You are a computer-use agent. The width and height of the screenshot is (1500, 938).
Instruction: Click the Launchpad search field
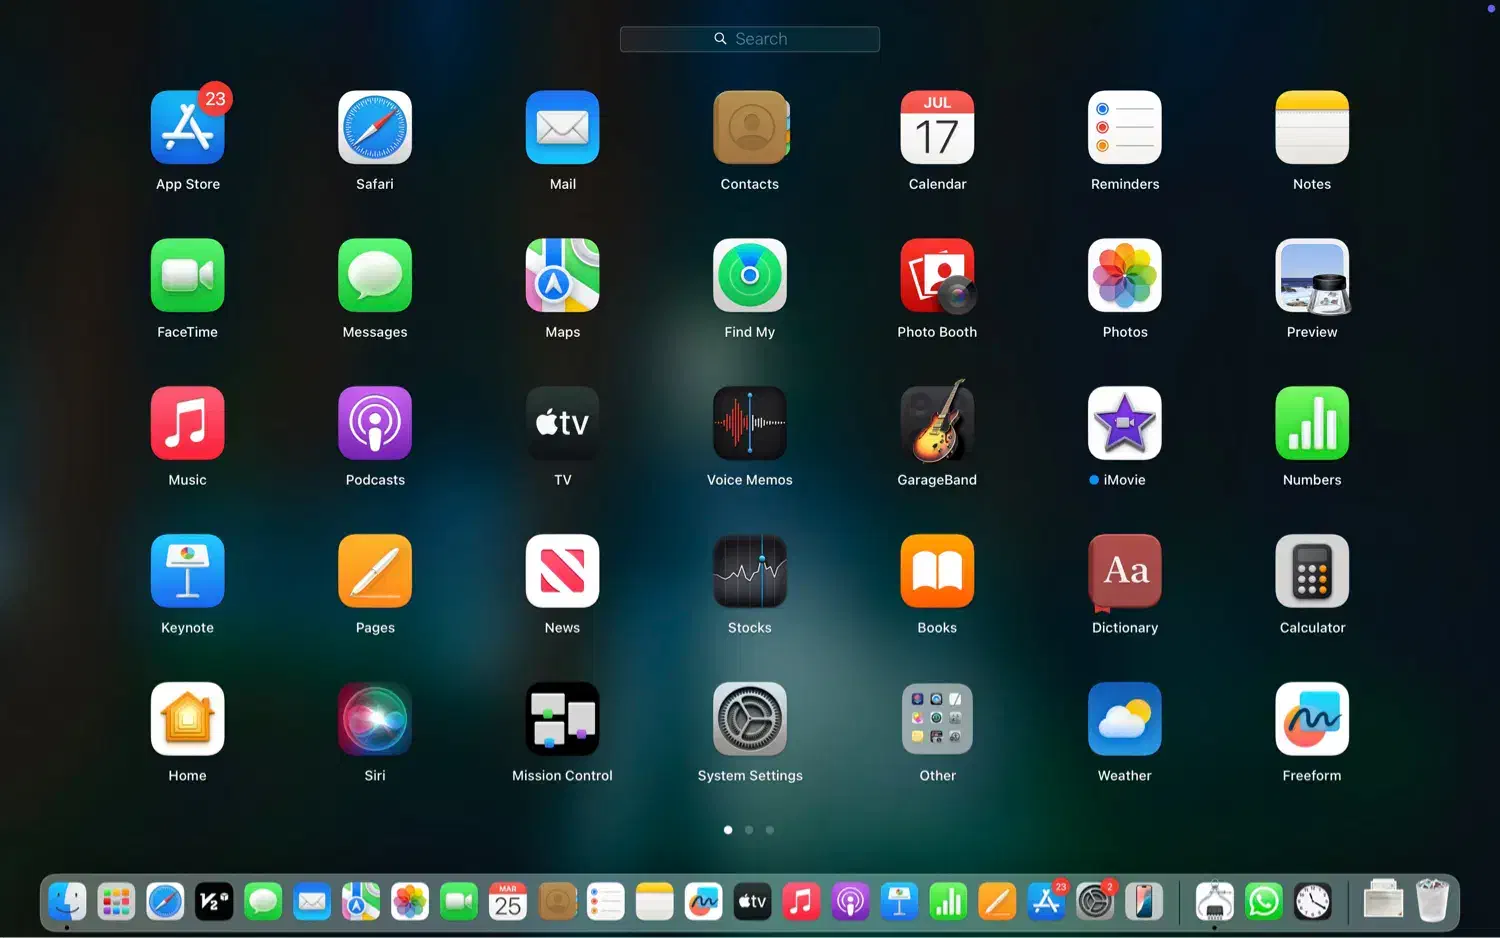pos(750,39)
